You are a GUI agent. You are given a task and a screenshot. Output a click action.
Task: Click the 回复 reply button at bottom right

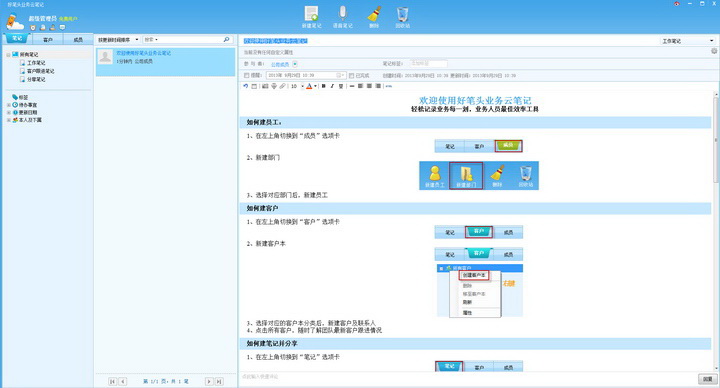pyautogui.click(x=707, y=379)
